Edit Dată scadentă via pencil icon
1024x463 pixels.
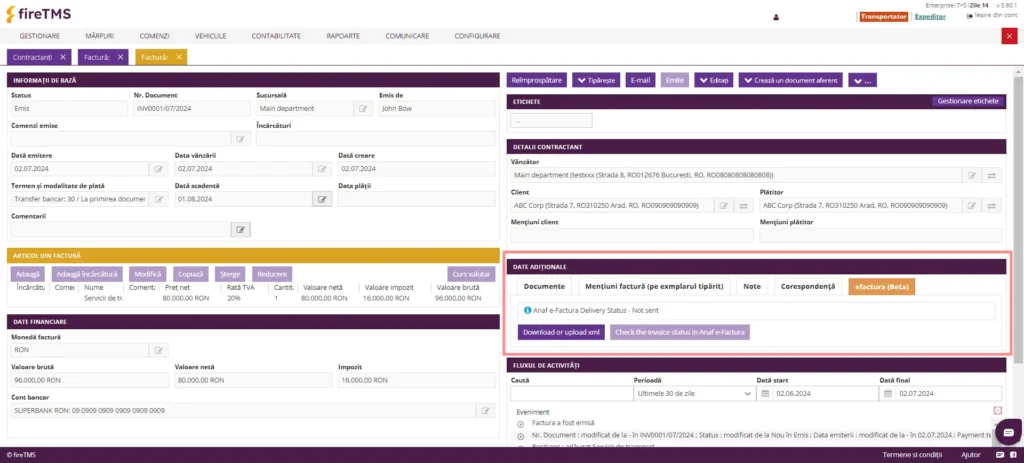(321, 199)
